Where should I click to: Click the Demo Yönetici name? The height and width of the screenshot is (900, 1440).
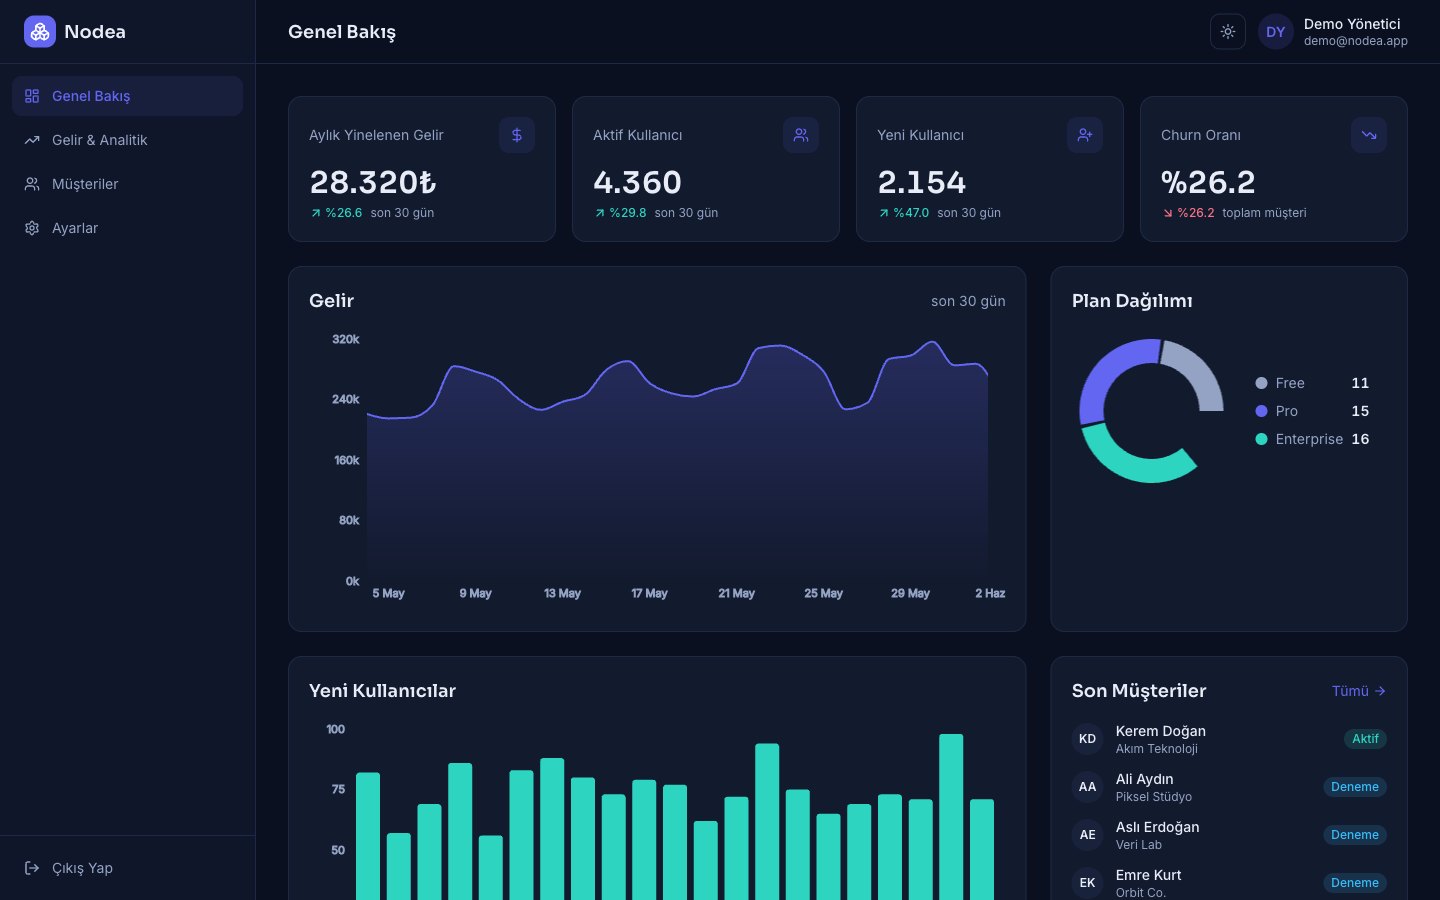click(x=1352, y=24)
